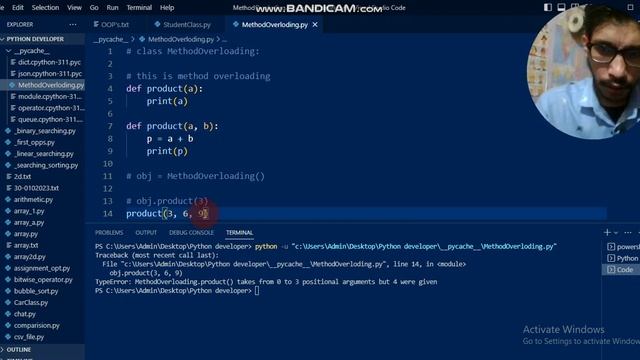This screenshot has width=640, height=360.
Task: Open array.py file
Action: coord(26,234)
